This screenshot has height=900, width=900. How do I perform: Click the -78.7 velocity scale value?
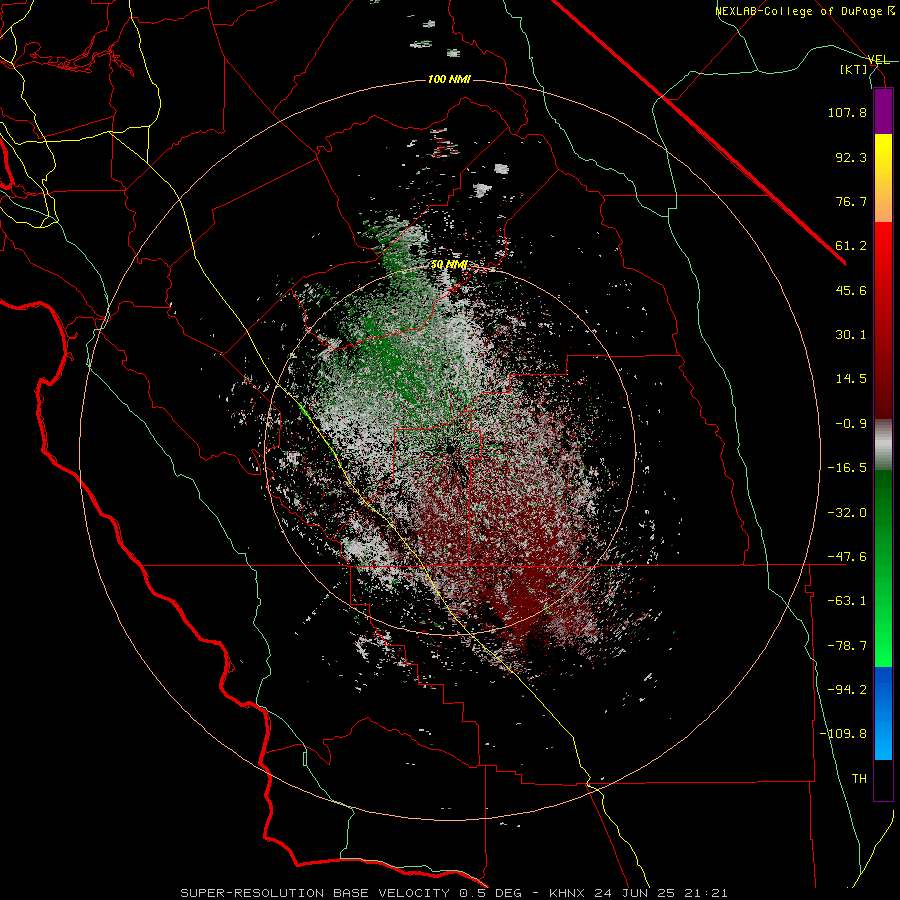click(847, 646)
